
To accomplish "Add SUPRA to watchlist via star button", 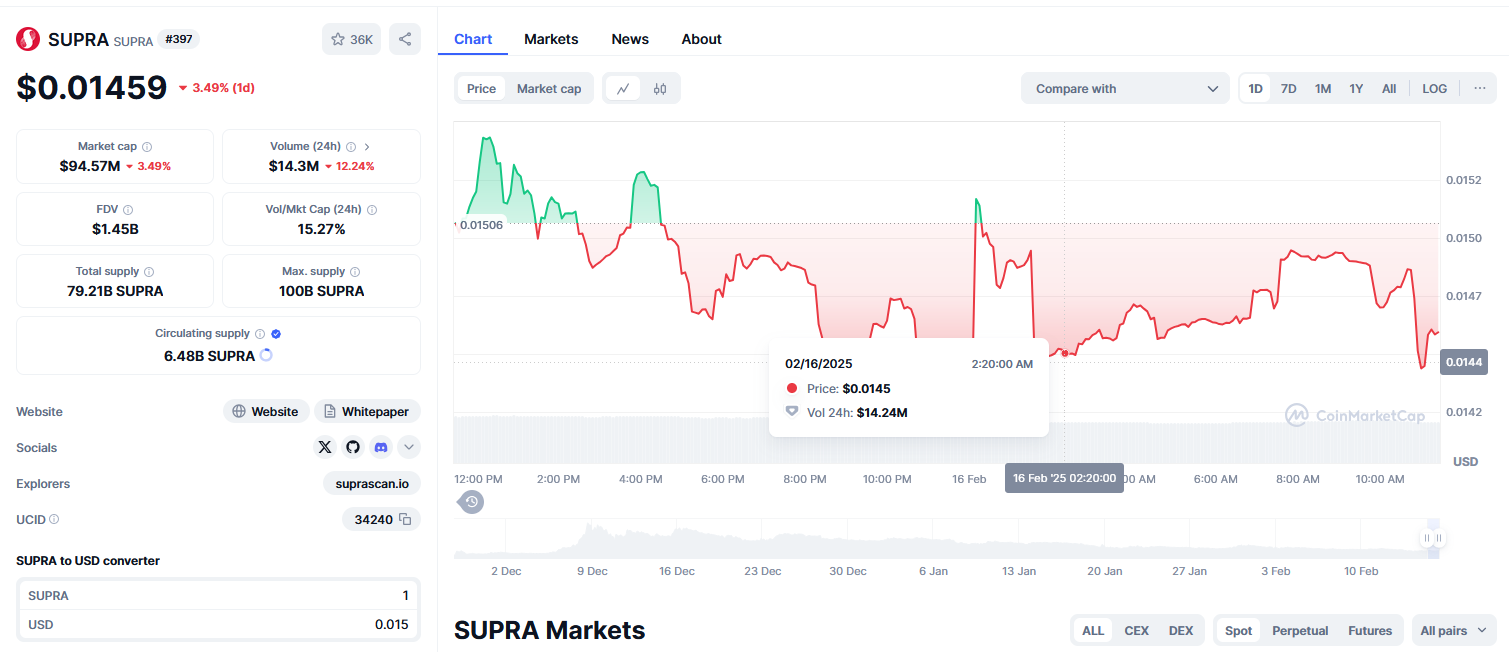I will click(x=351, y=39).
